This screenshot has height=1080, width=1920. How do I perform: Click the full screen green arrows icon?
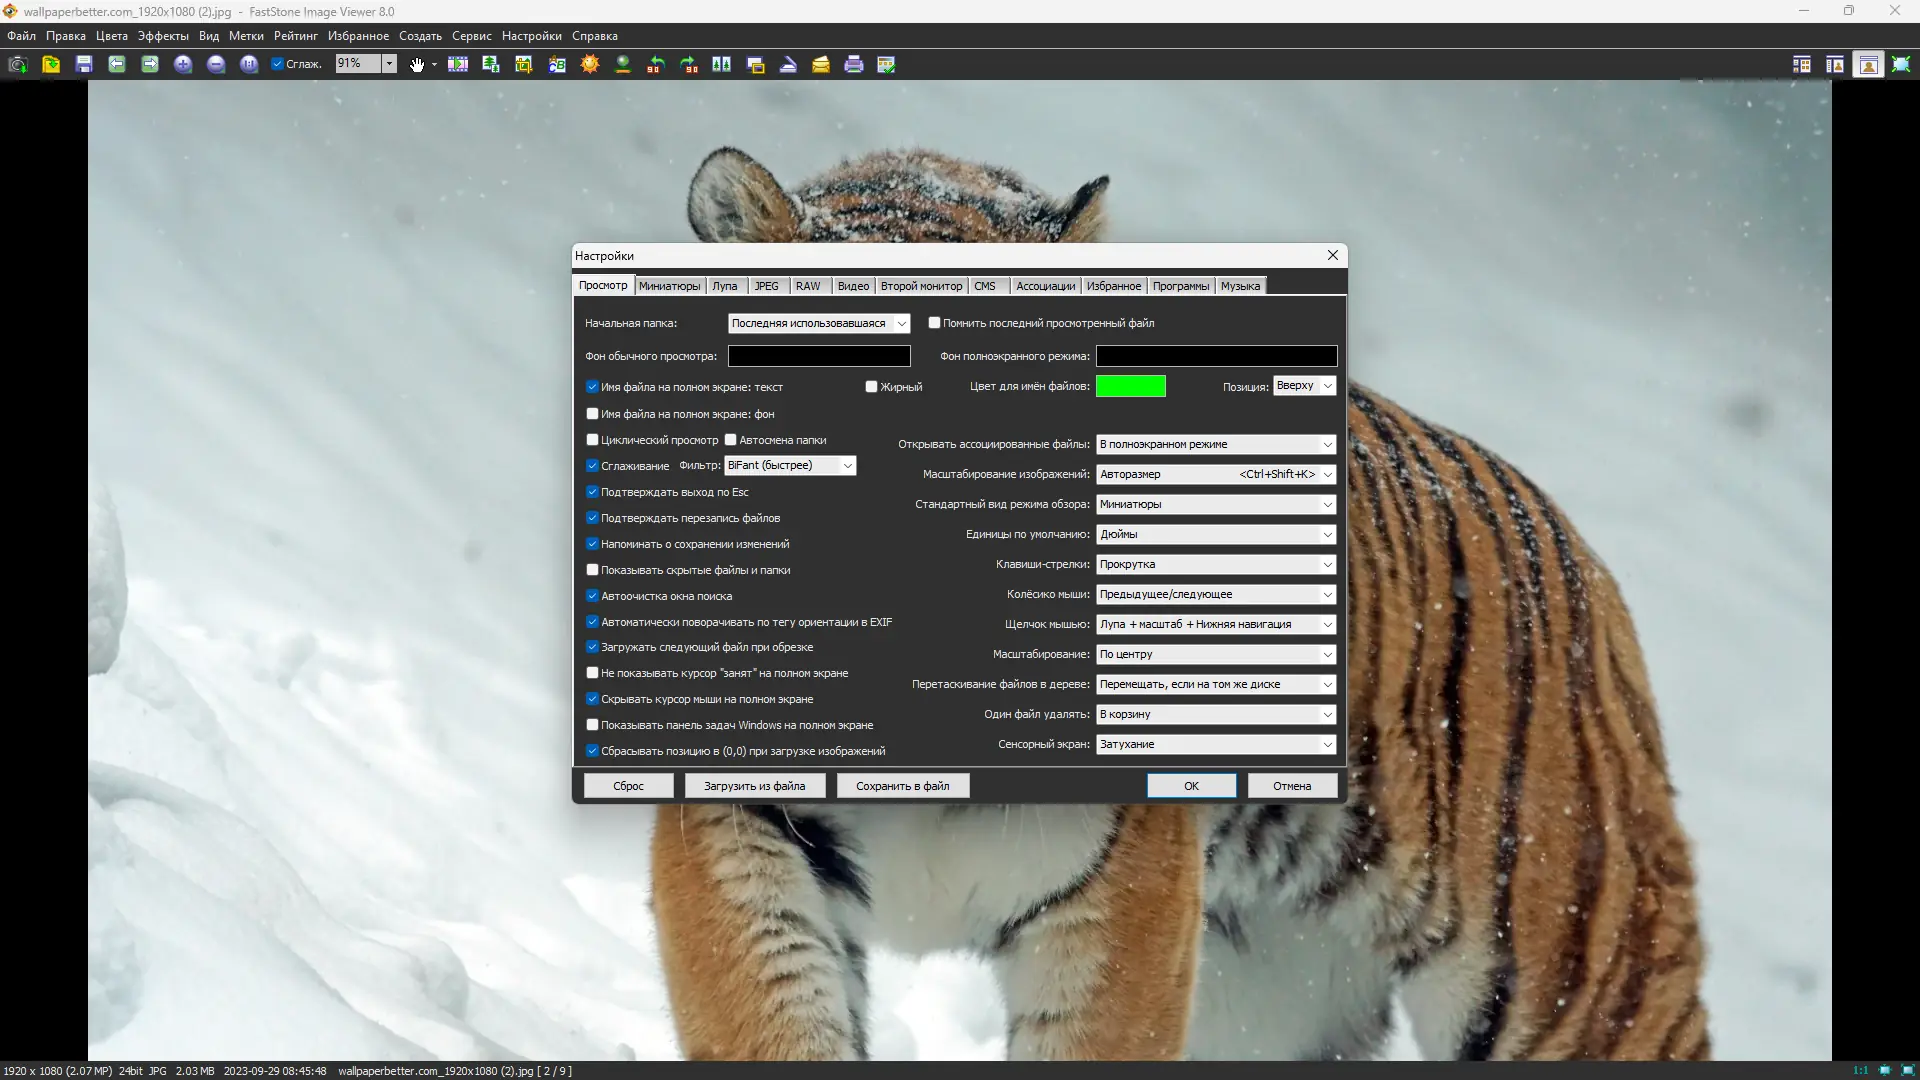pyautogui.click(x=1901, y=64)
